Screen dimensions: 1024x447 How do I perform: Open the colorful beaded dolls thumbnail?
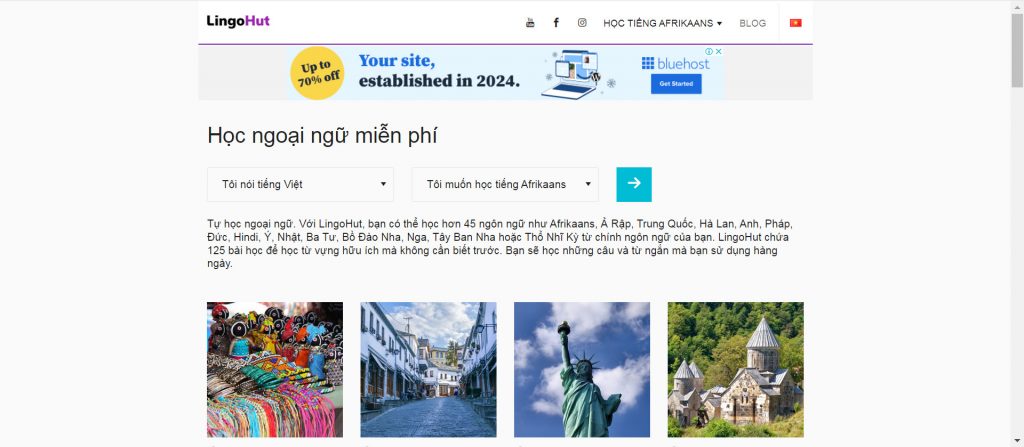click(275, 369)
